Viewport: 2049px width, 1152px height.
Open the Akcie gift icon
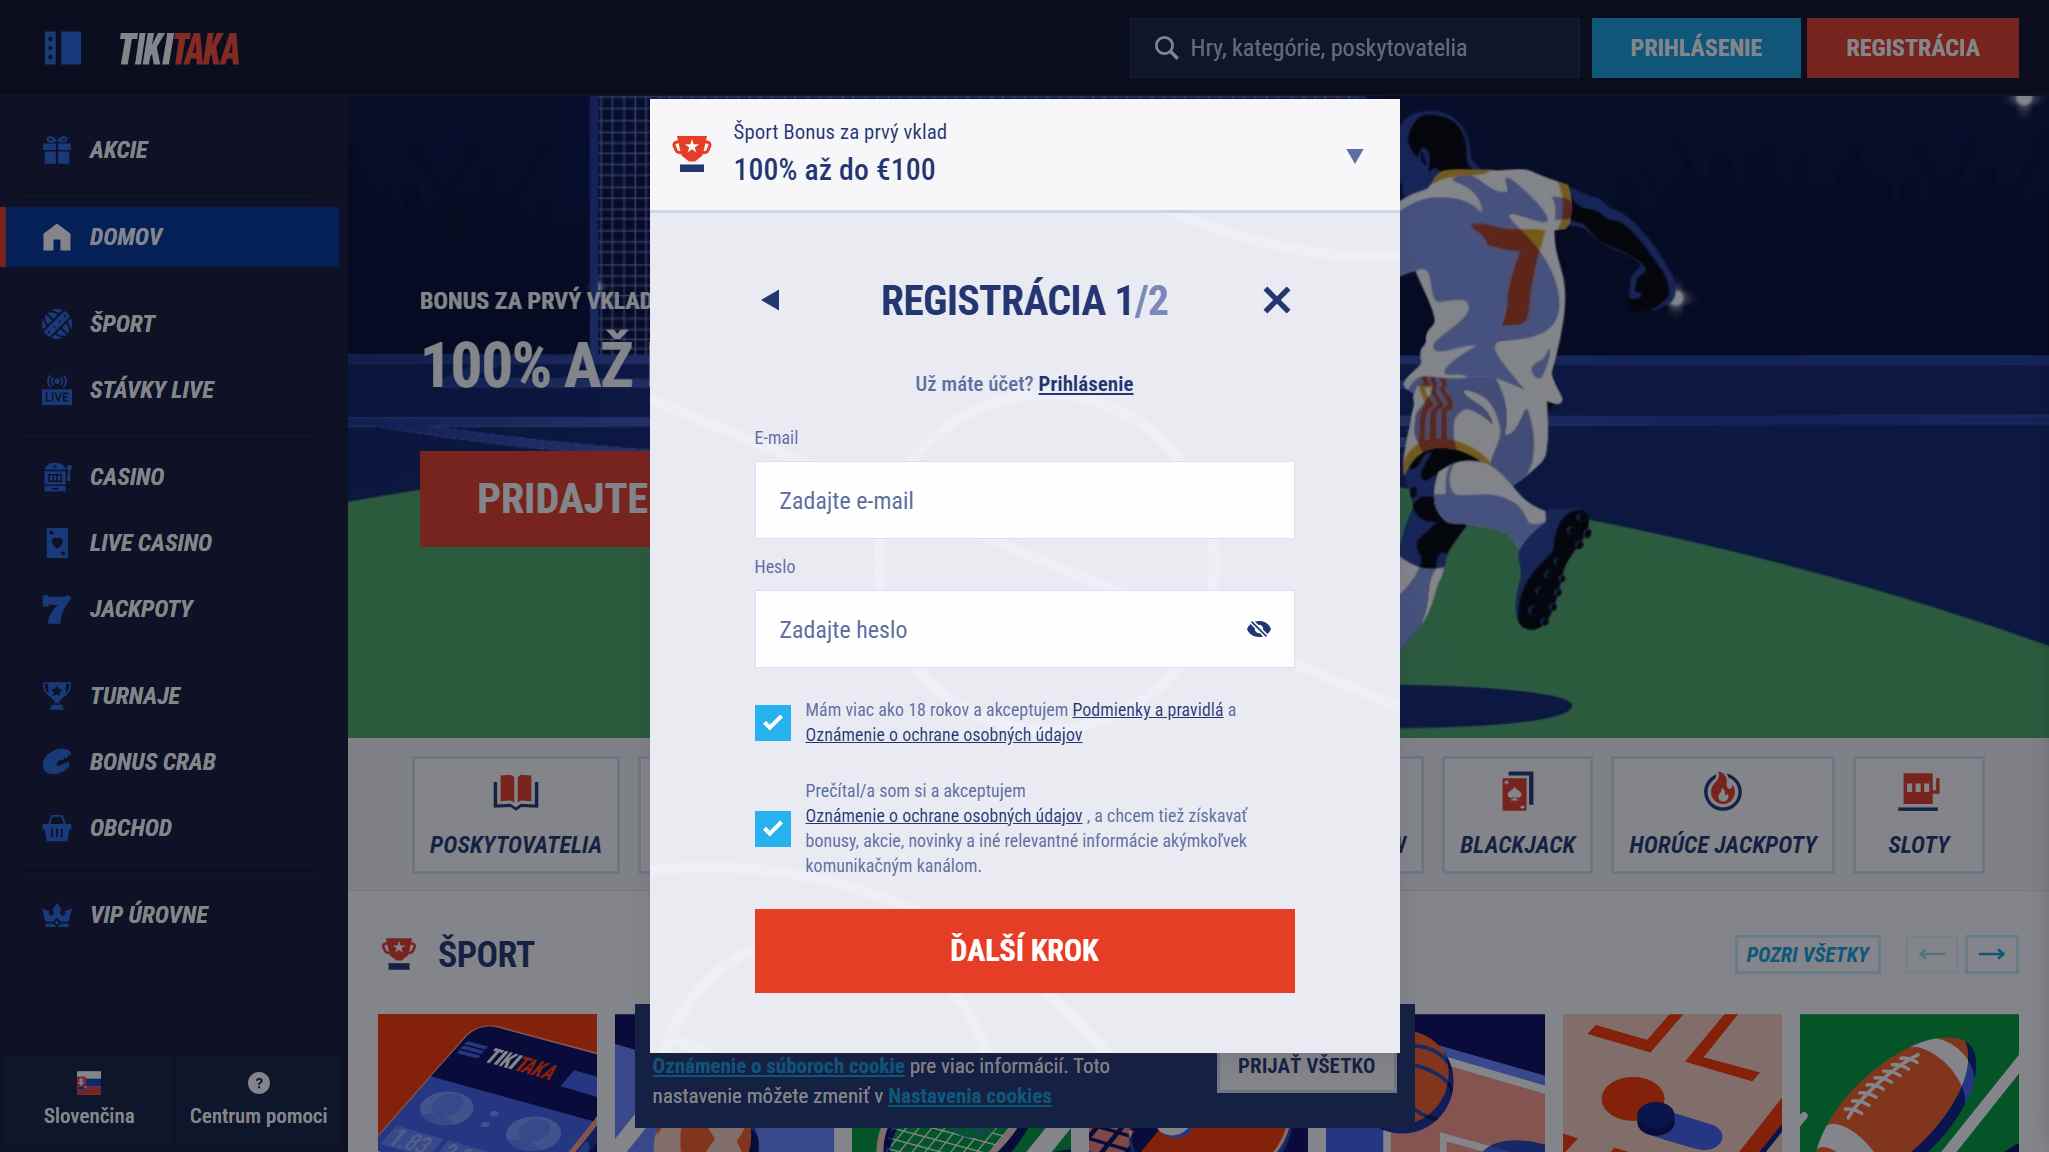pyautogui.click(x=57, y=150)
